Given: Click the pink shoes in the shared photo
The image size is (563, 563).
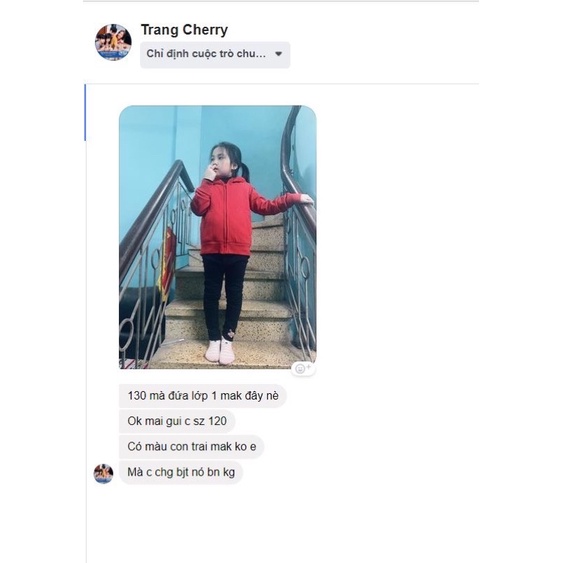Looking at the screenshot, I should tap(220, 352).
